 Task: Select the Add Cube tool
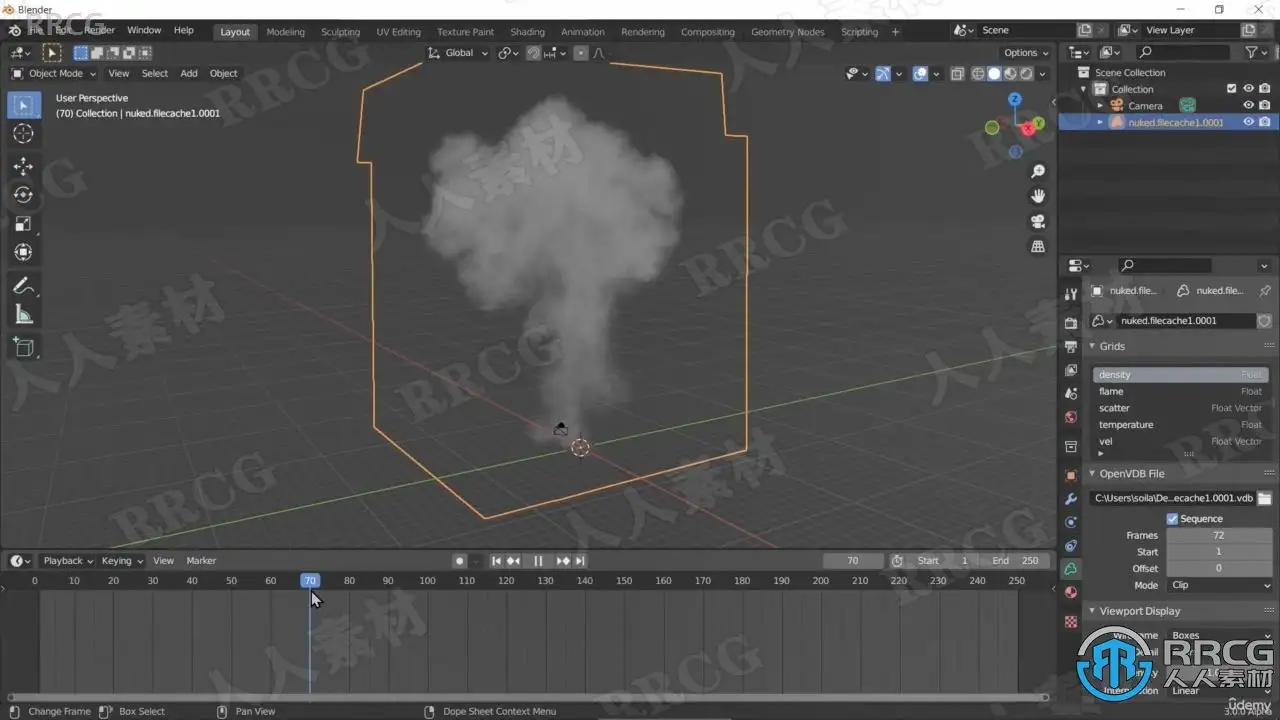pyautogui.click(x=23, y=348)
